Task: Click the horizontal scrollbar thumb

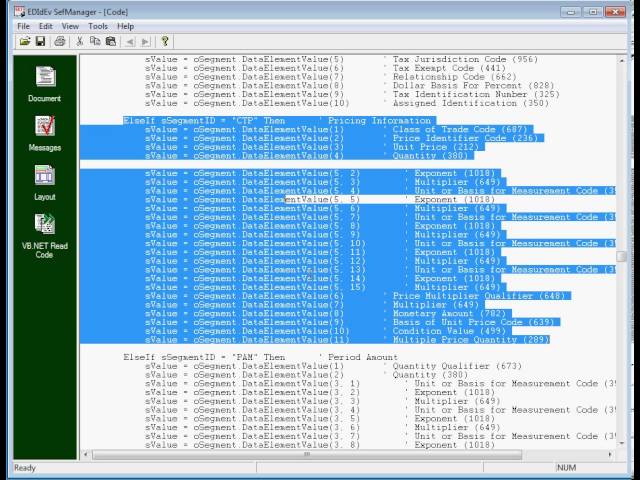Action: click(307, 454)
